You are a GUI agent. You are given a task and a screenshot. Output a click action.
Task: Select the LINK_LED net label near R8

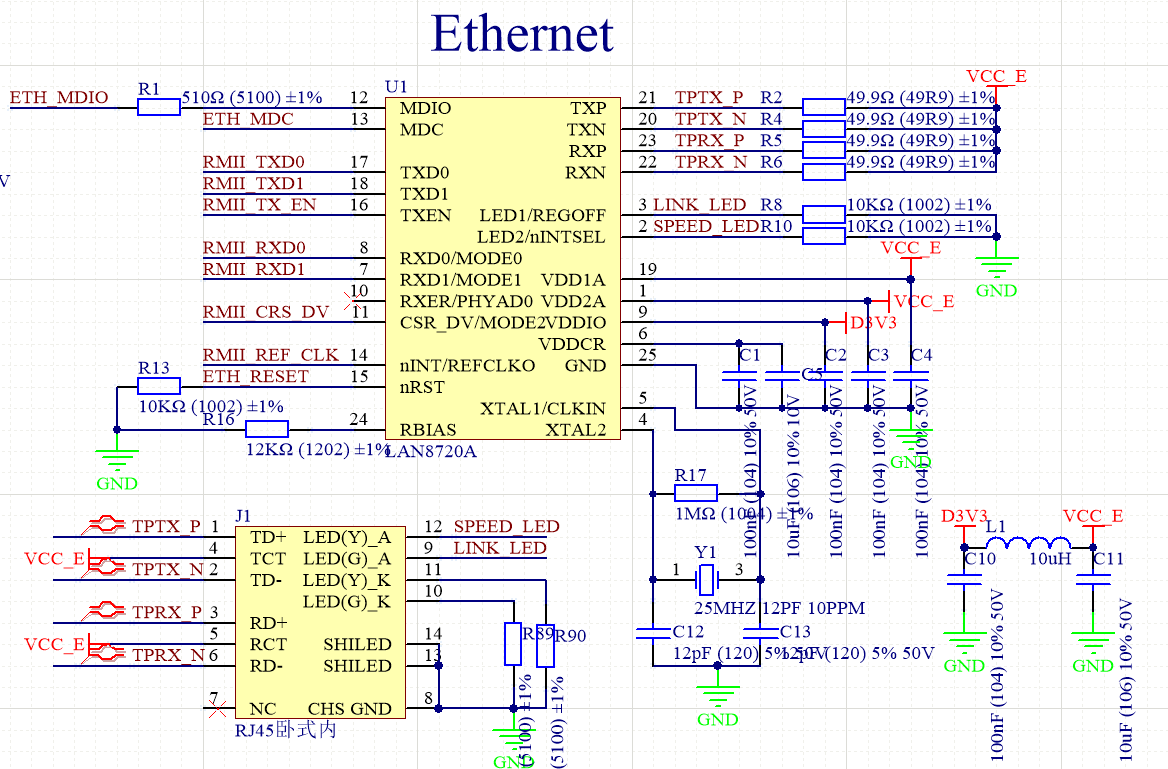point(699,205)
